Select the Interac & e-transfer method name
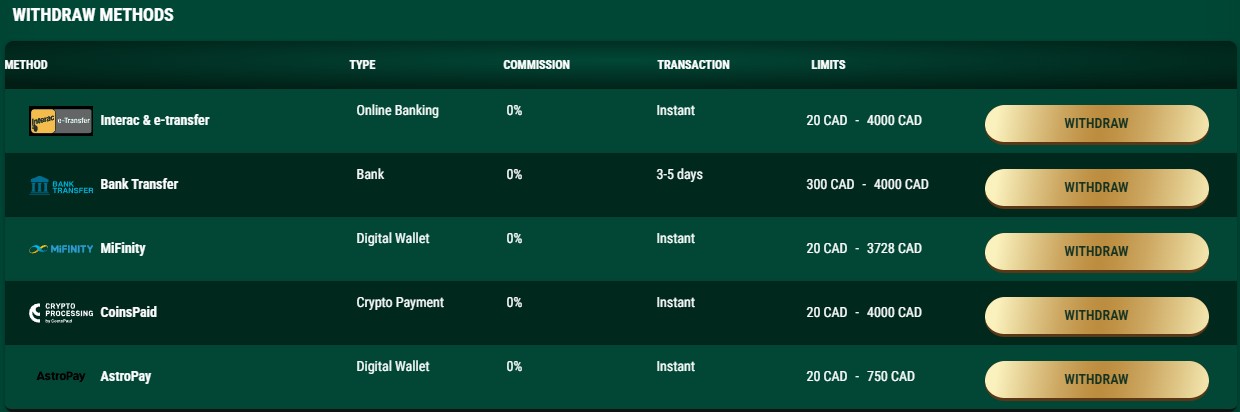This screenshot has width=1240, height=412. point(155,121)
